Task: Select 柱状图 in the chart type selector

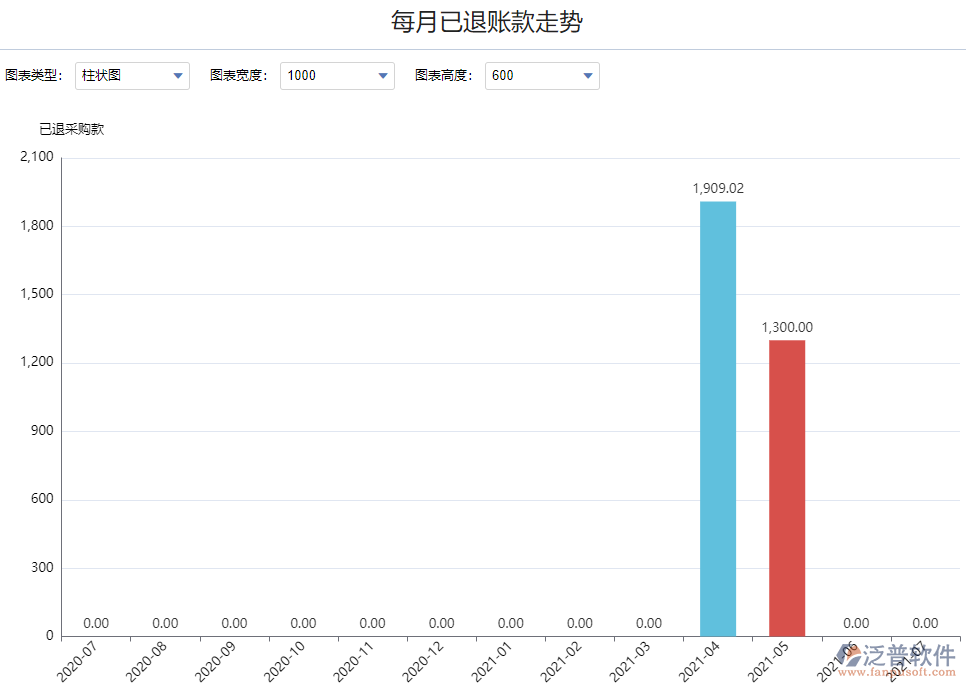Action: tap(110, 75)
